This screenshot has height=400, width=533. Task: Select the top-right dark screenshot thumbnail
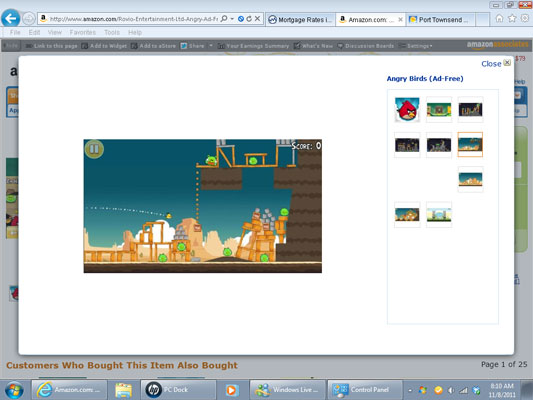pos(470,110)
